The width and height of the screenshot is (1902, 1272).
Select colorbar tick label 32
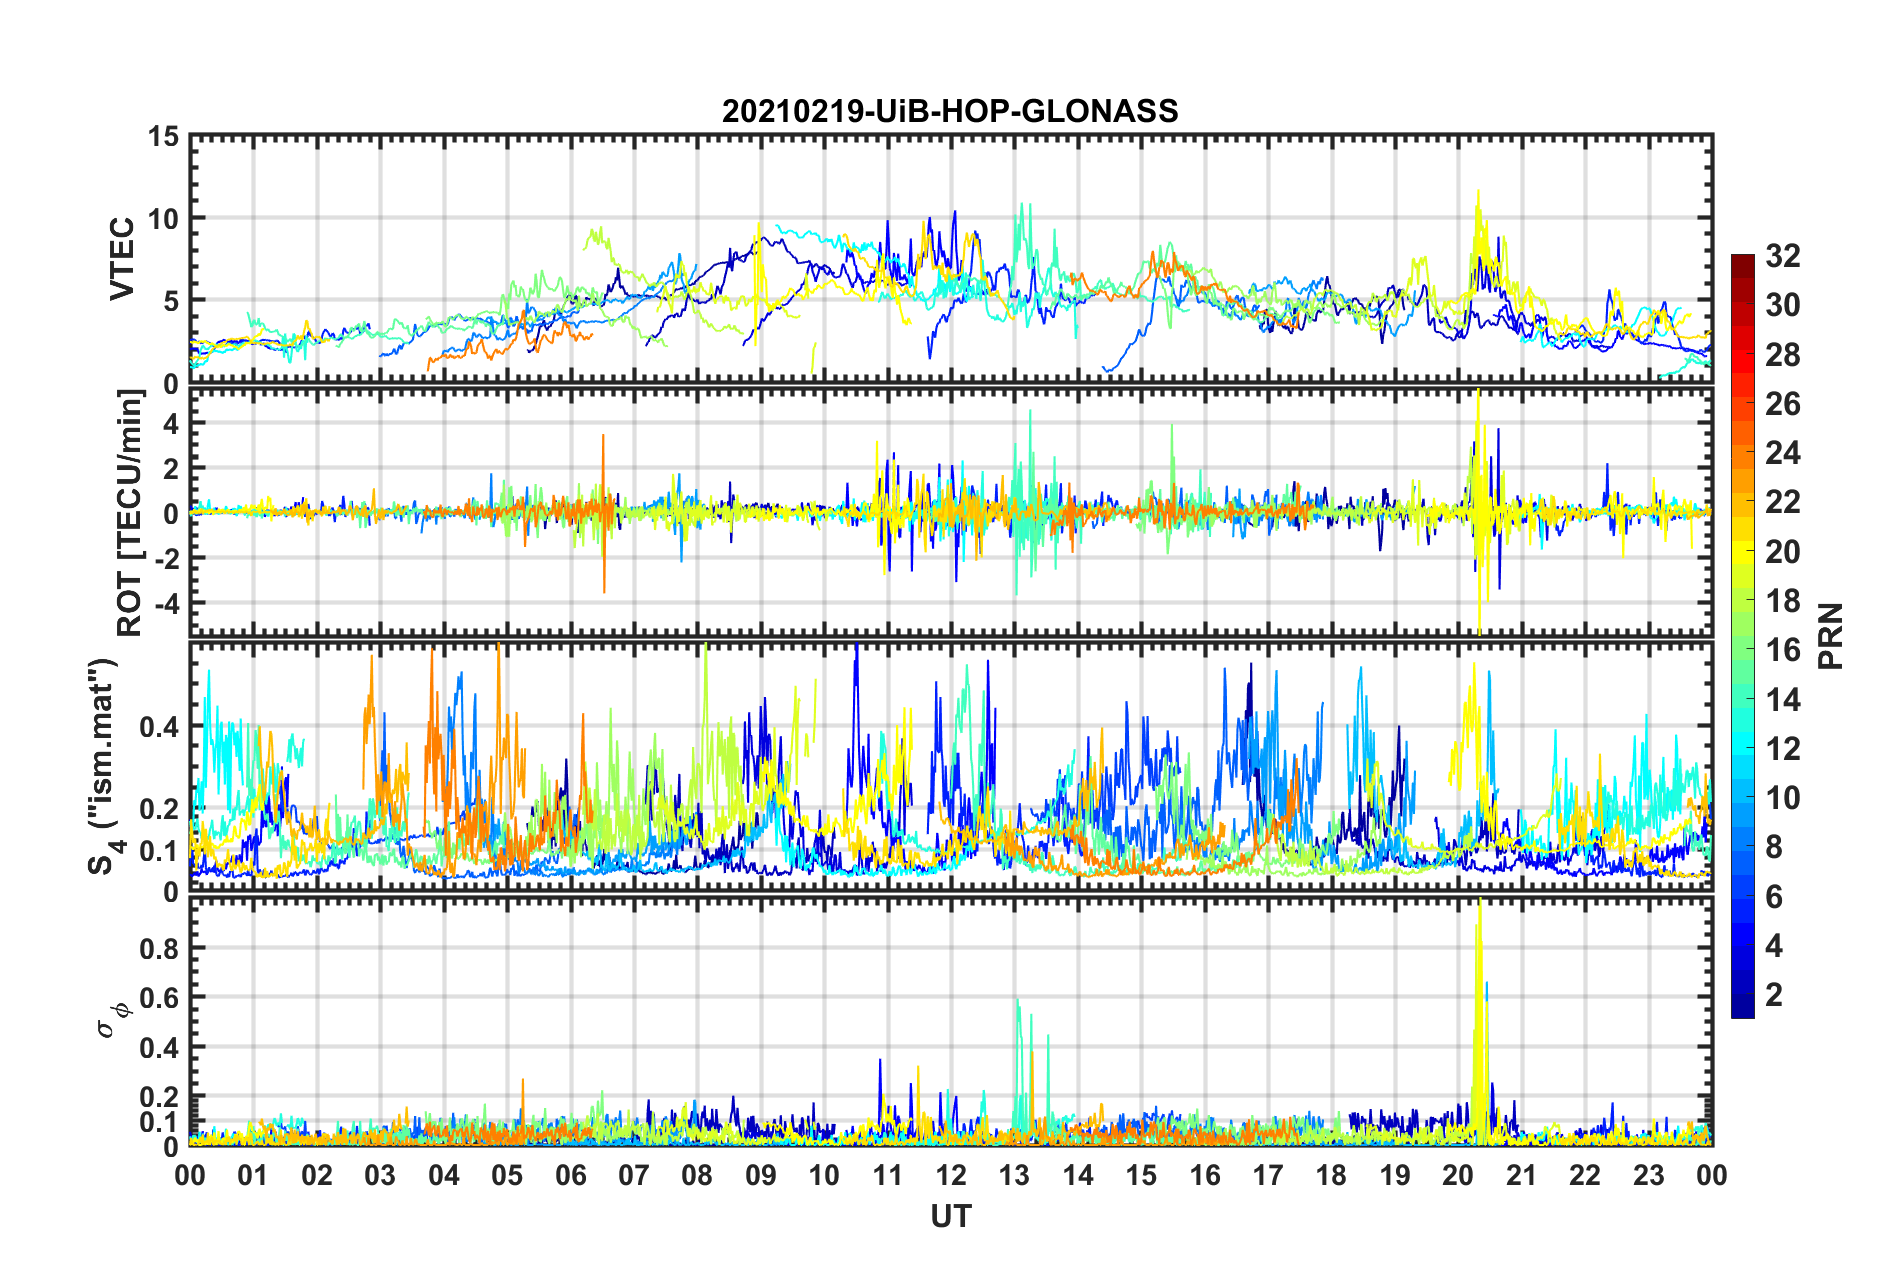point(1783,256)
